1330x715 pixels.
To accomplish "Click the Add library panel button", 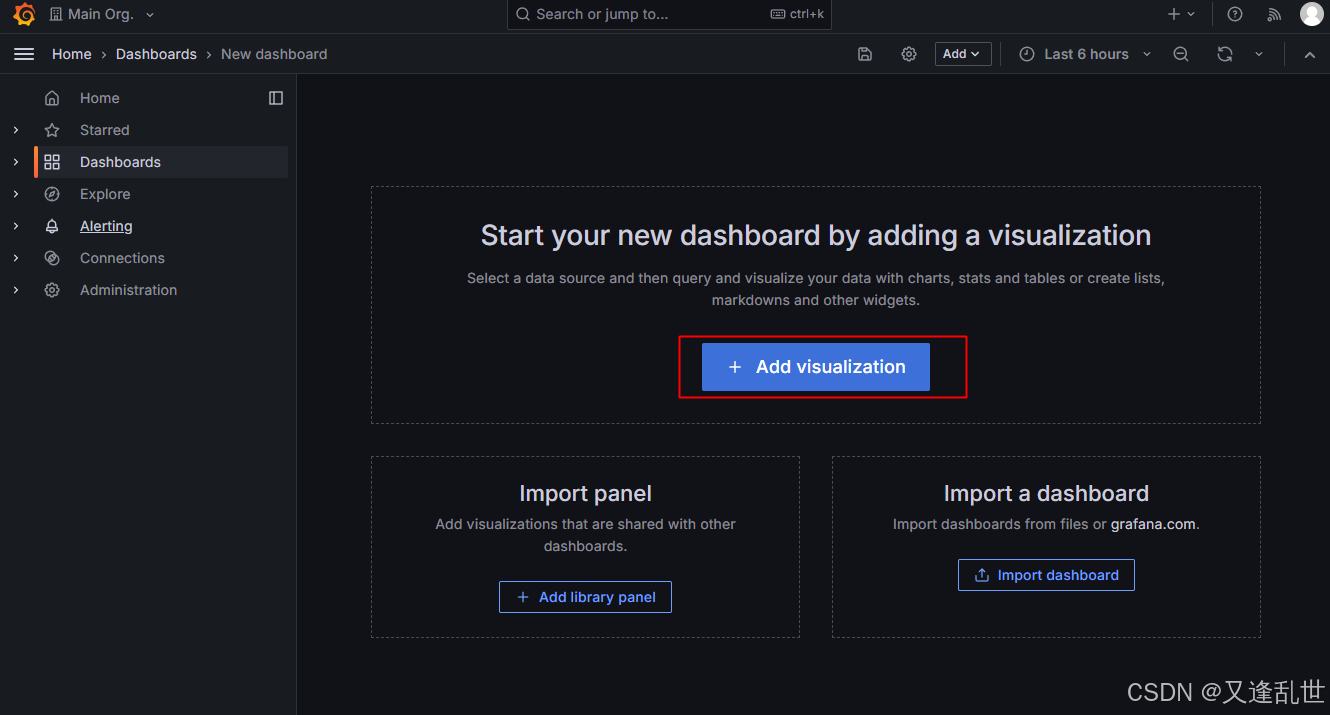I will tap(585, 597).
